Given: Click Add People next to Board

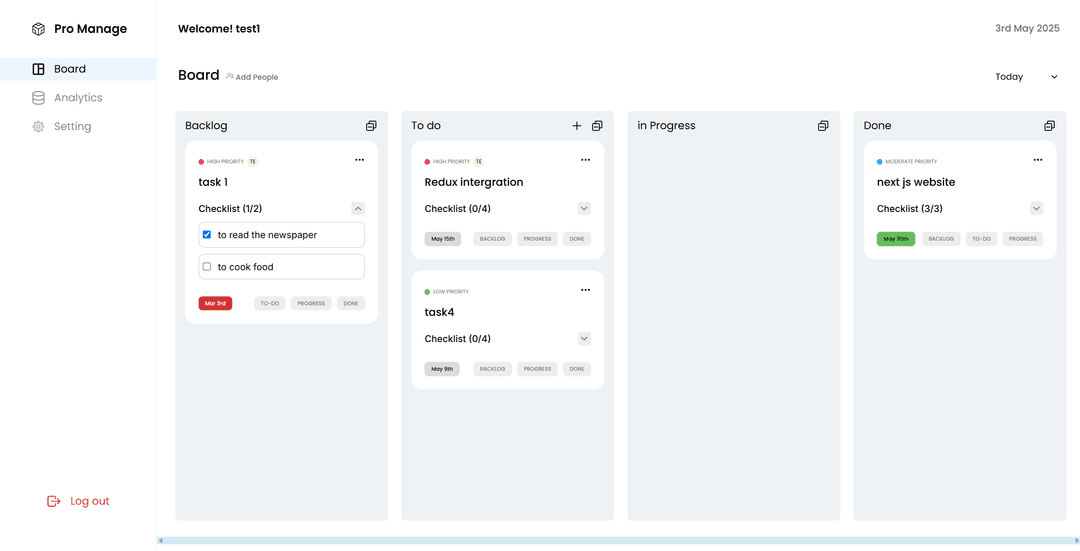Looking at the screenshot, I should (x=252, y=77).
